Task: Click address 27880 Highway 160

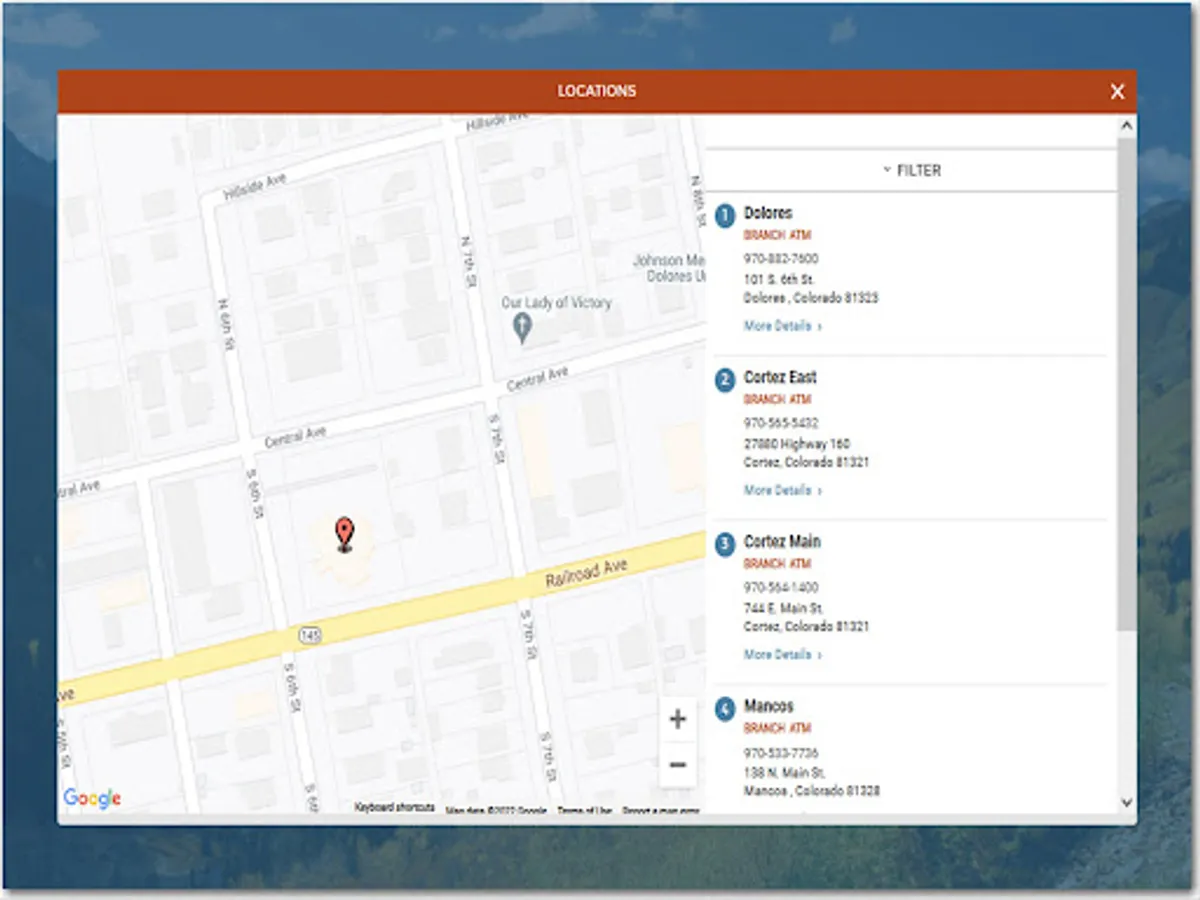Action: [797, 443]
